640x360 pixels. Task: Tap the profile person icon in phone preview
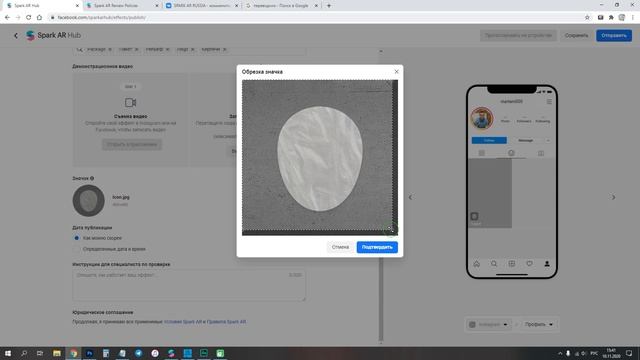[x=547, y=264]
